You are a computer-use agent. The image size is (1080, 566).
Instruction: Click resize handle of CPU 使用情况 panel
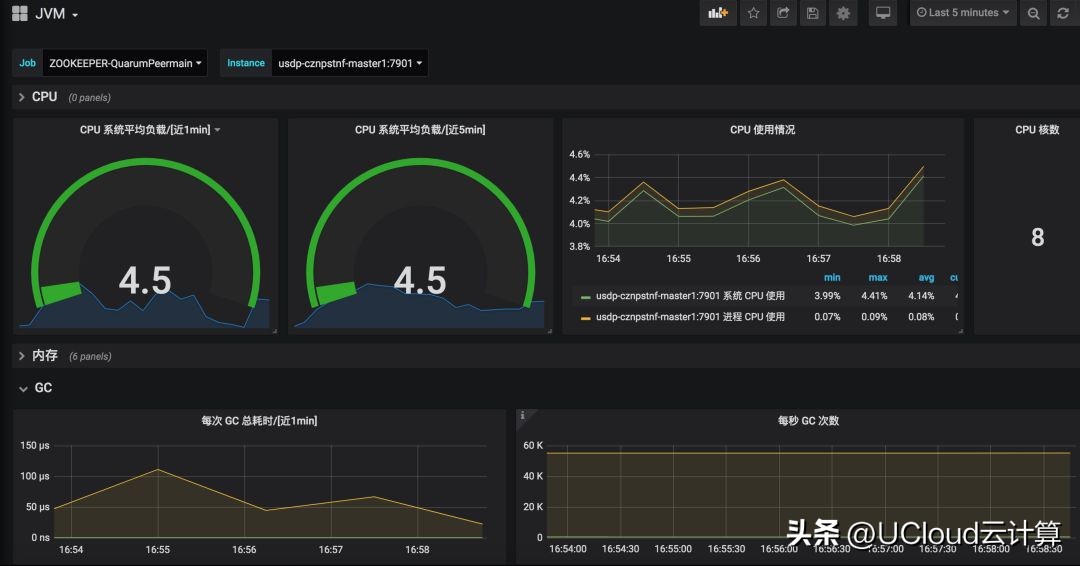pyautogui.click(x=960, y=331)
